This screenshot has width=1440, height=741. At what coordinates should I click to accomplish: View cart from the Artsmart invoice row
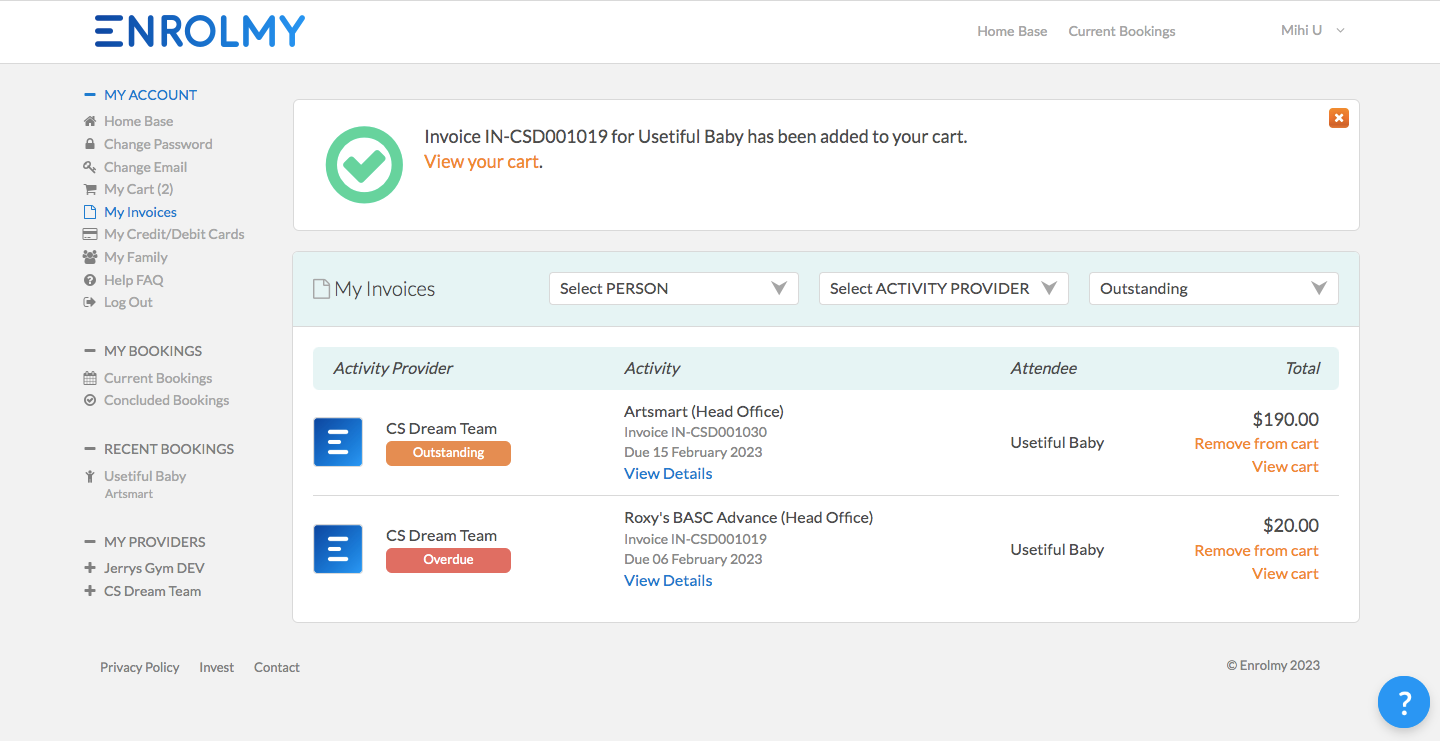point(1285,466)
